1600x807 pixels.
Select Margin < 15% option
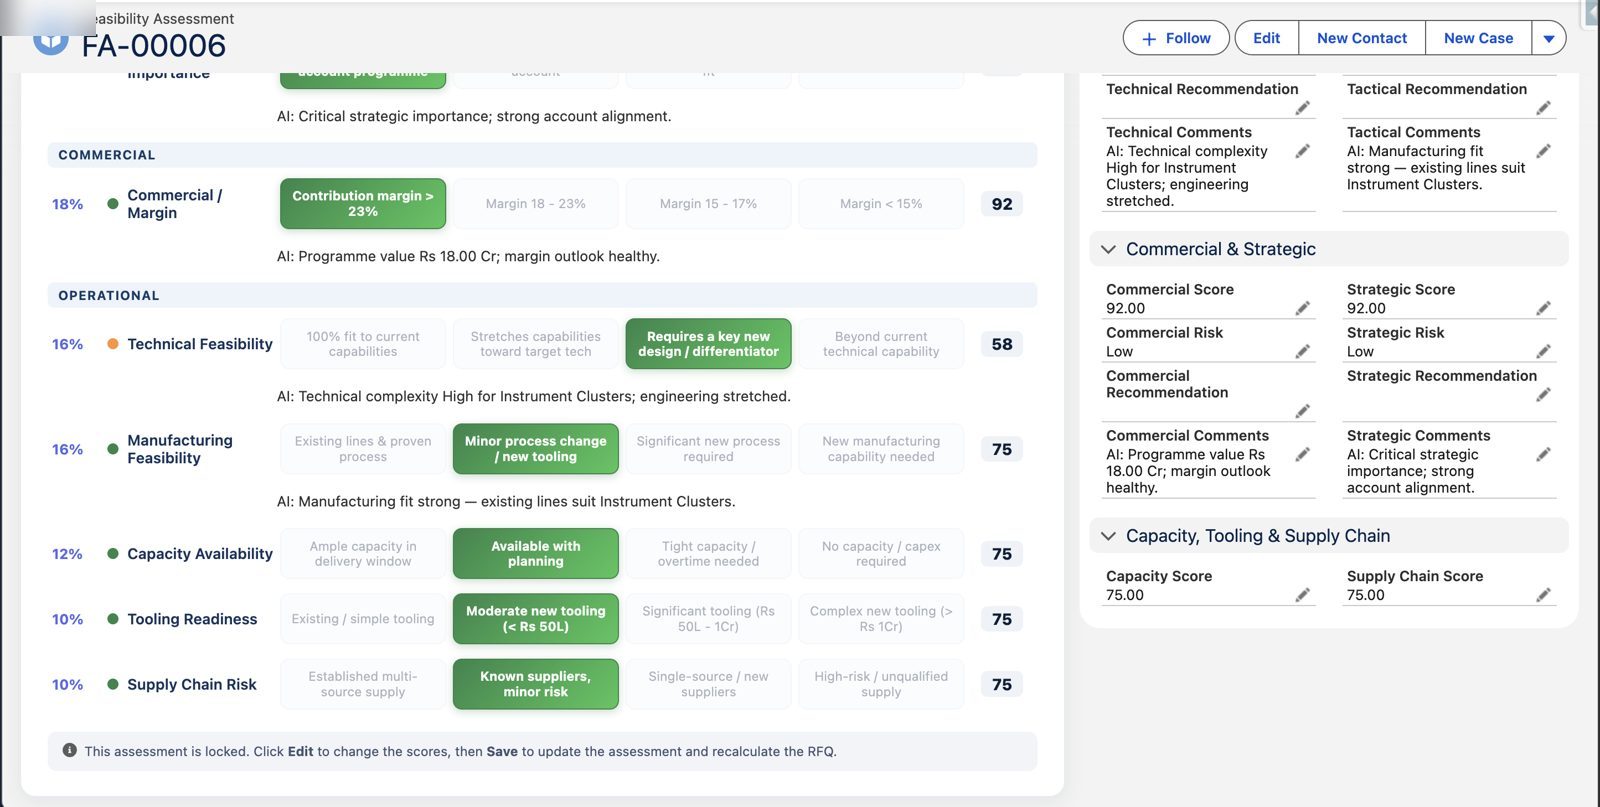tap(881, 204)
